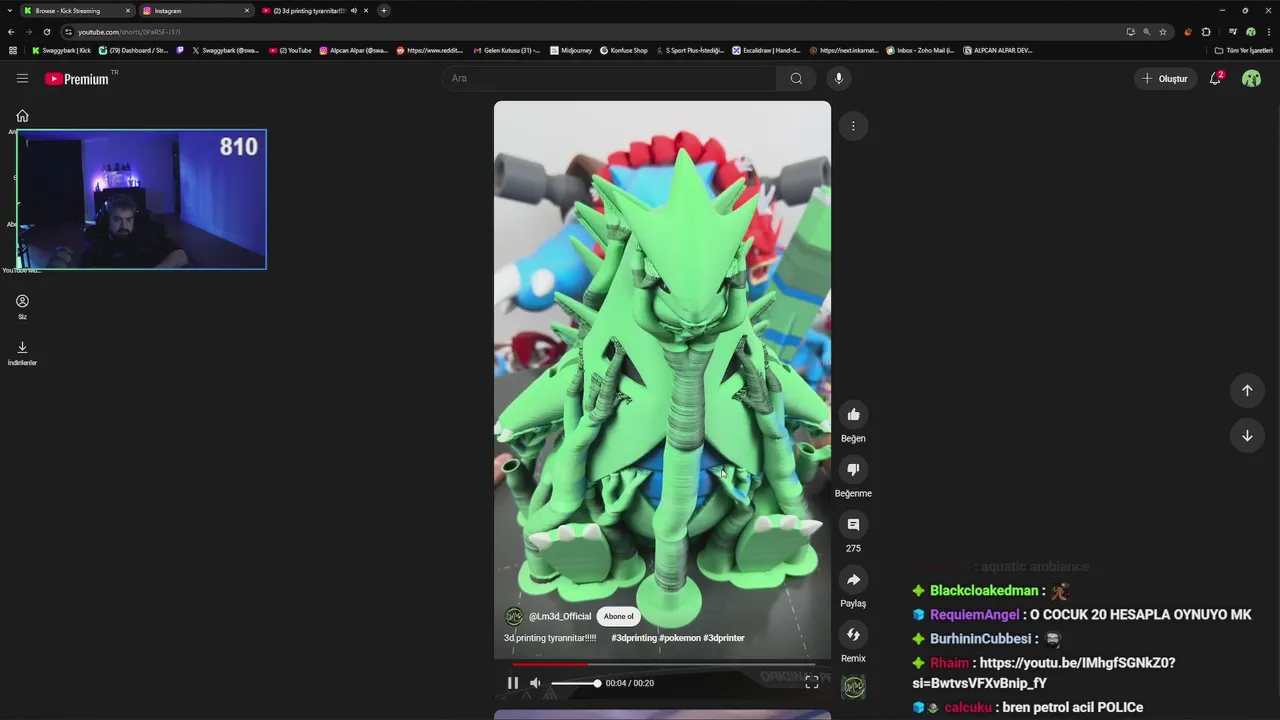The image size is (1280, 720).
Task: Bookmark this page with the star
Action: click(x=1163, y=32)
